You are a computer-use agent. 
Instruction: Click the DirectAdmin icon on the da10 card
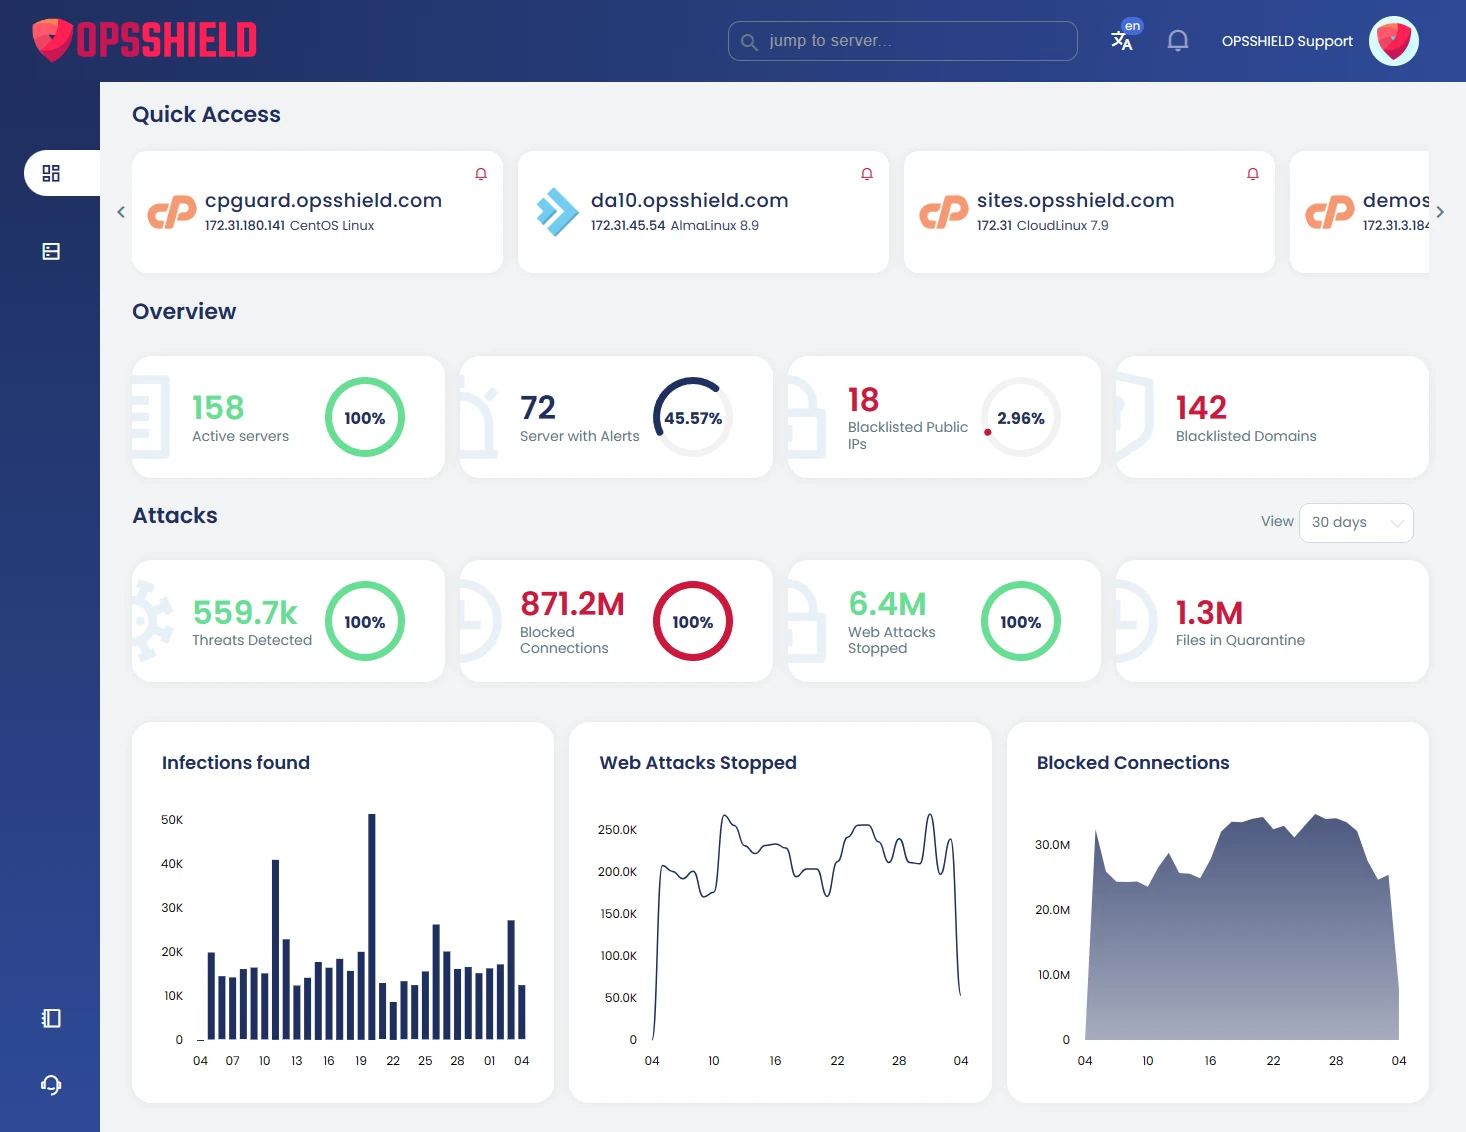pyautogui.click(x=558, y=212)
